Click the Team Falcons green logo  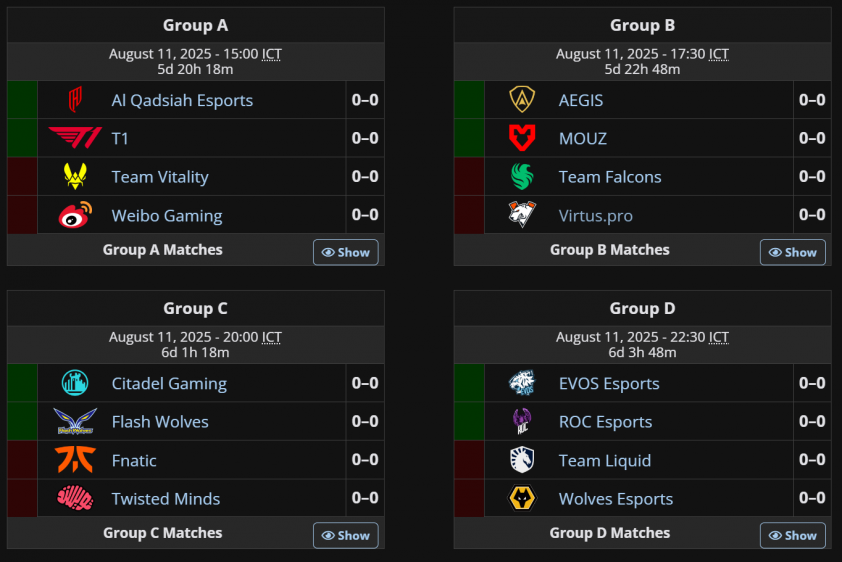coord(522,177)
